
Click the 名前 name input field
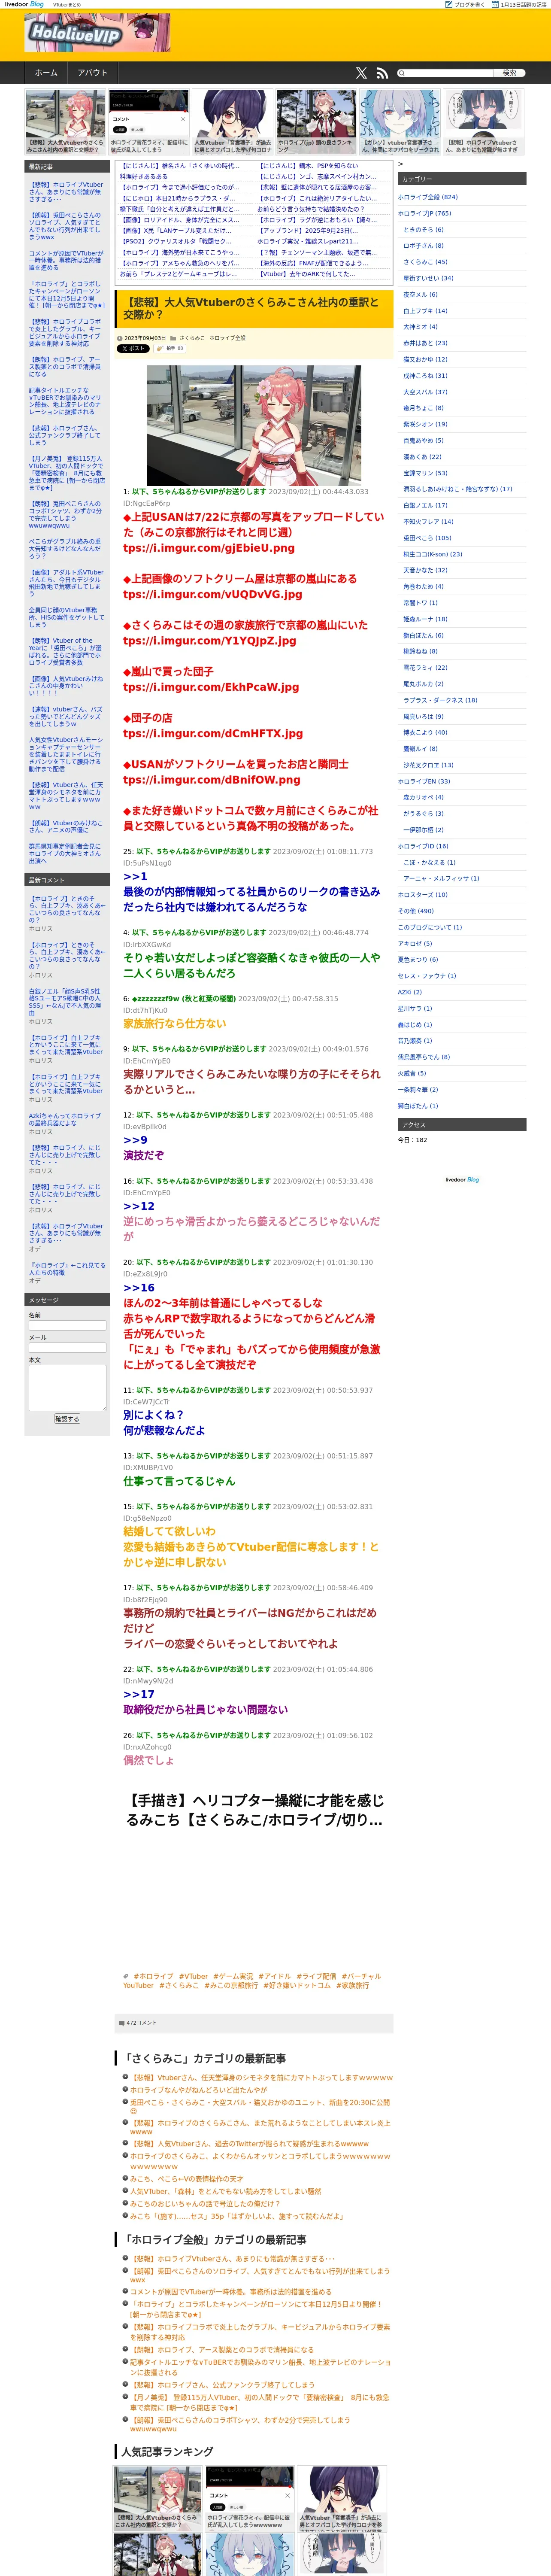coord(67,1325)
